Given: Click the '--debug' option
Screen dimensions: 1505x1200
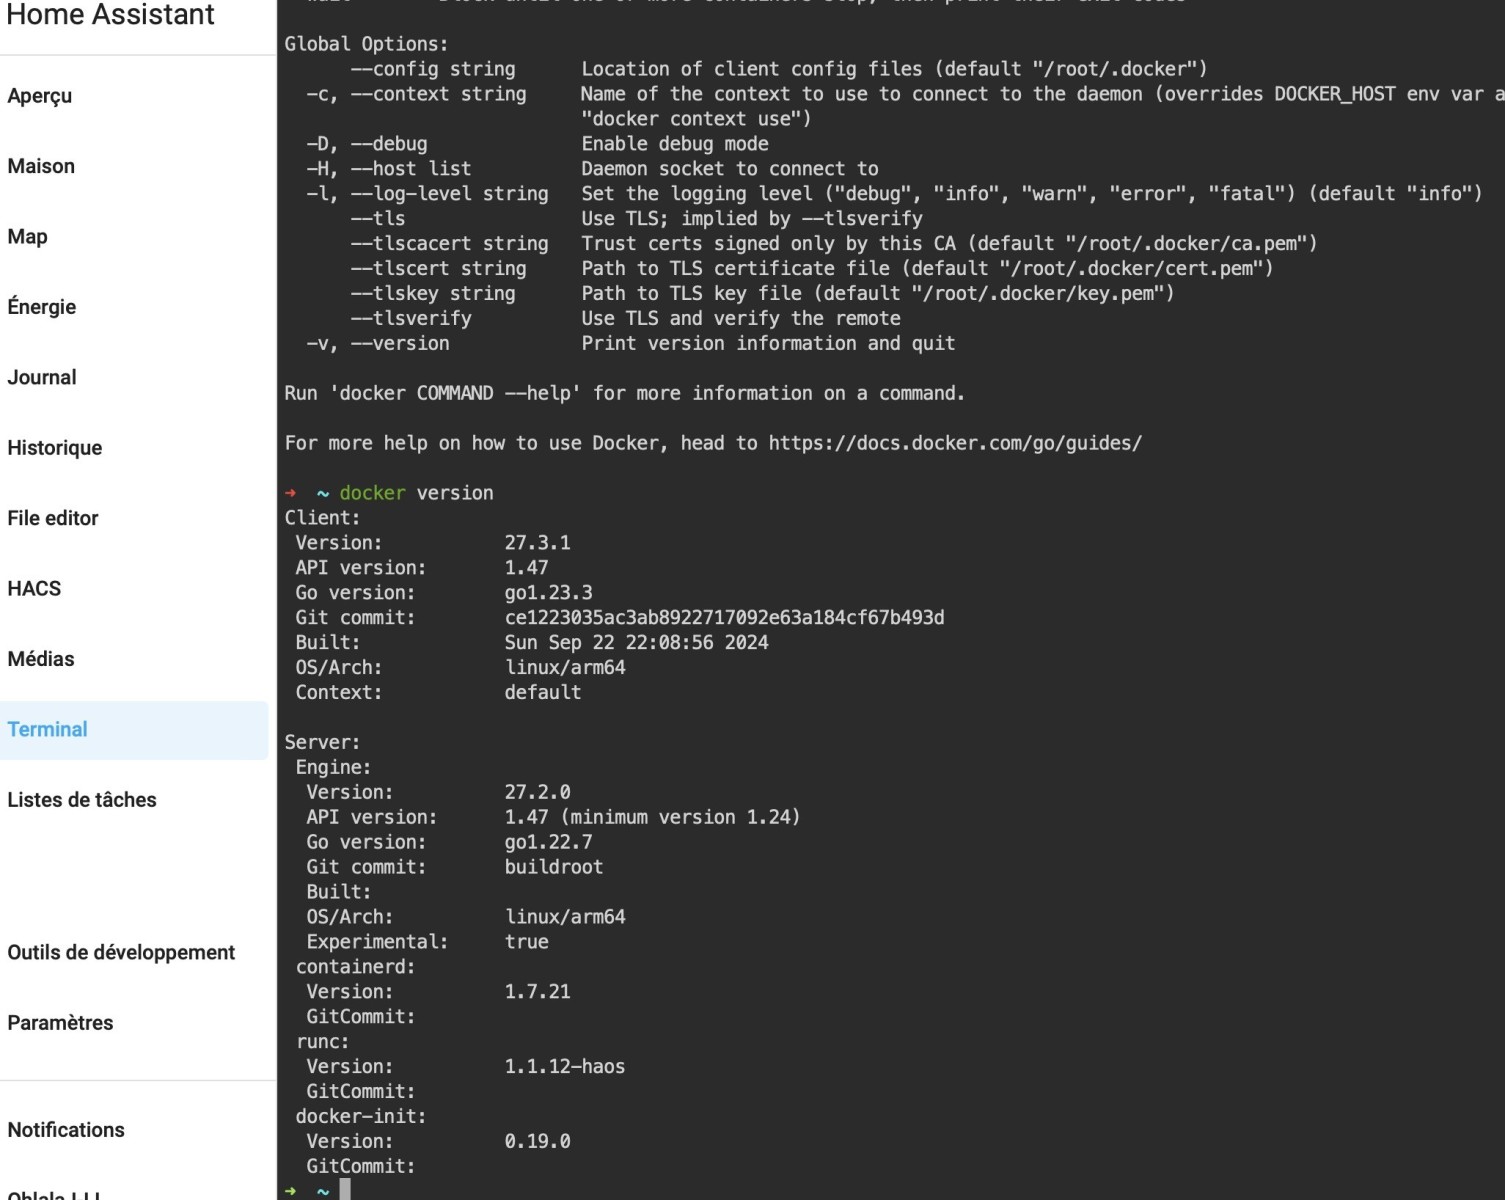Looking at the screenshot, I should tap(389, 144).
